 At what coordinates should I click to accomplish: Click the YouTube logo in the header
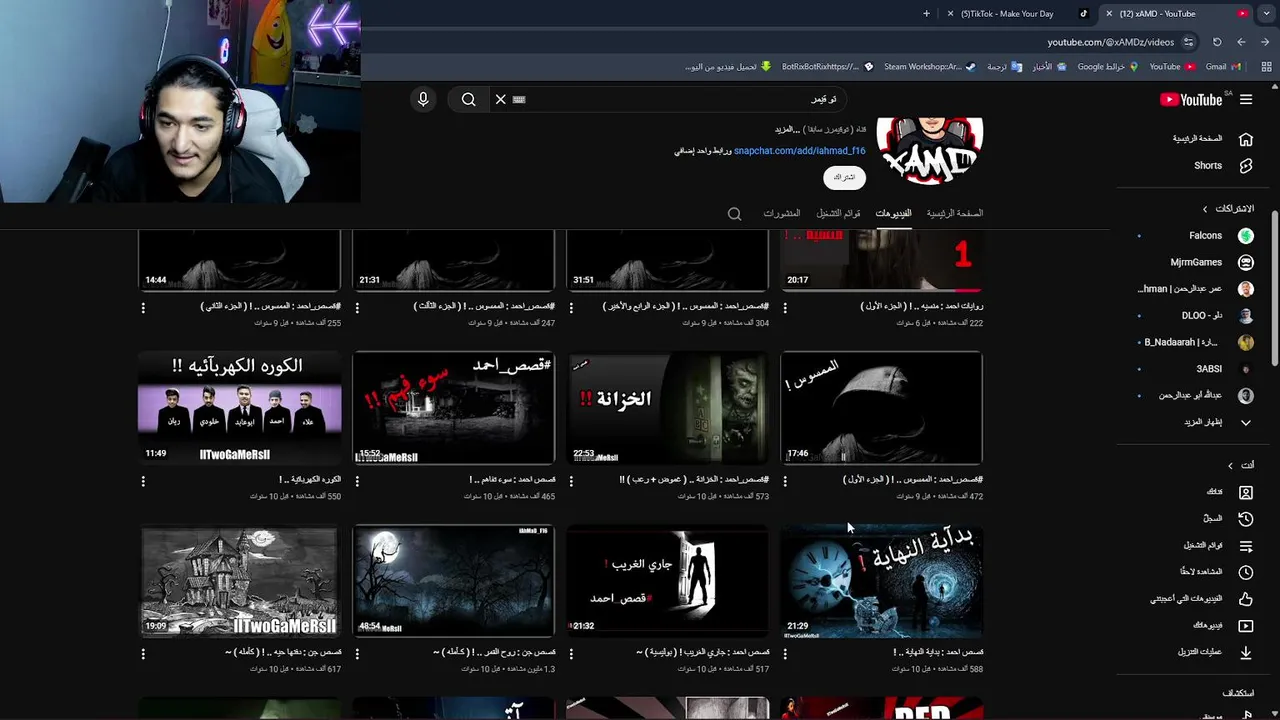pyautogui.click(x=1191, y=99)
